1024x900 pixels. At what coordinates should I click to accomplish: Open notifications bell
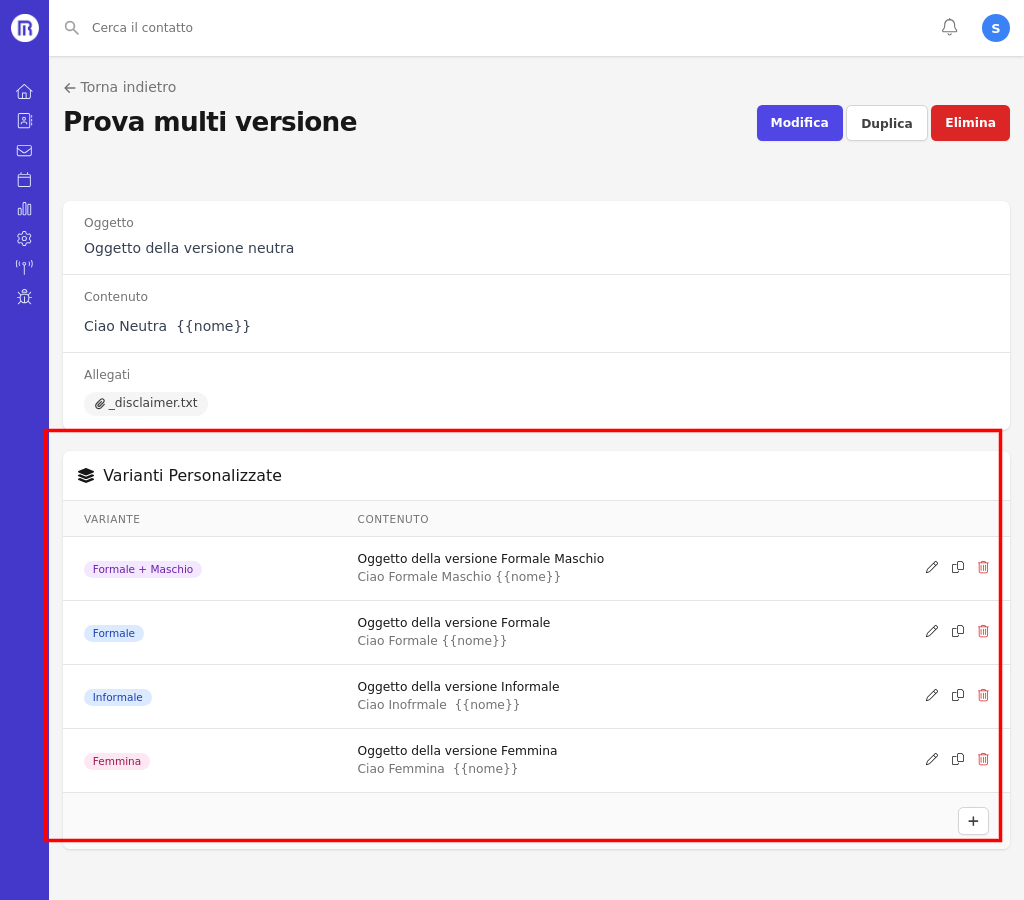950,27
